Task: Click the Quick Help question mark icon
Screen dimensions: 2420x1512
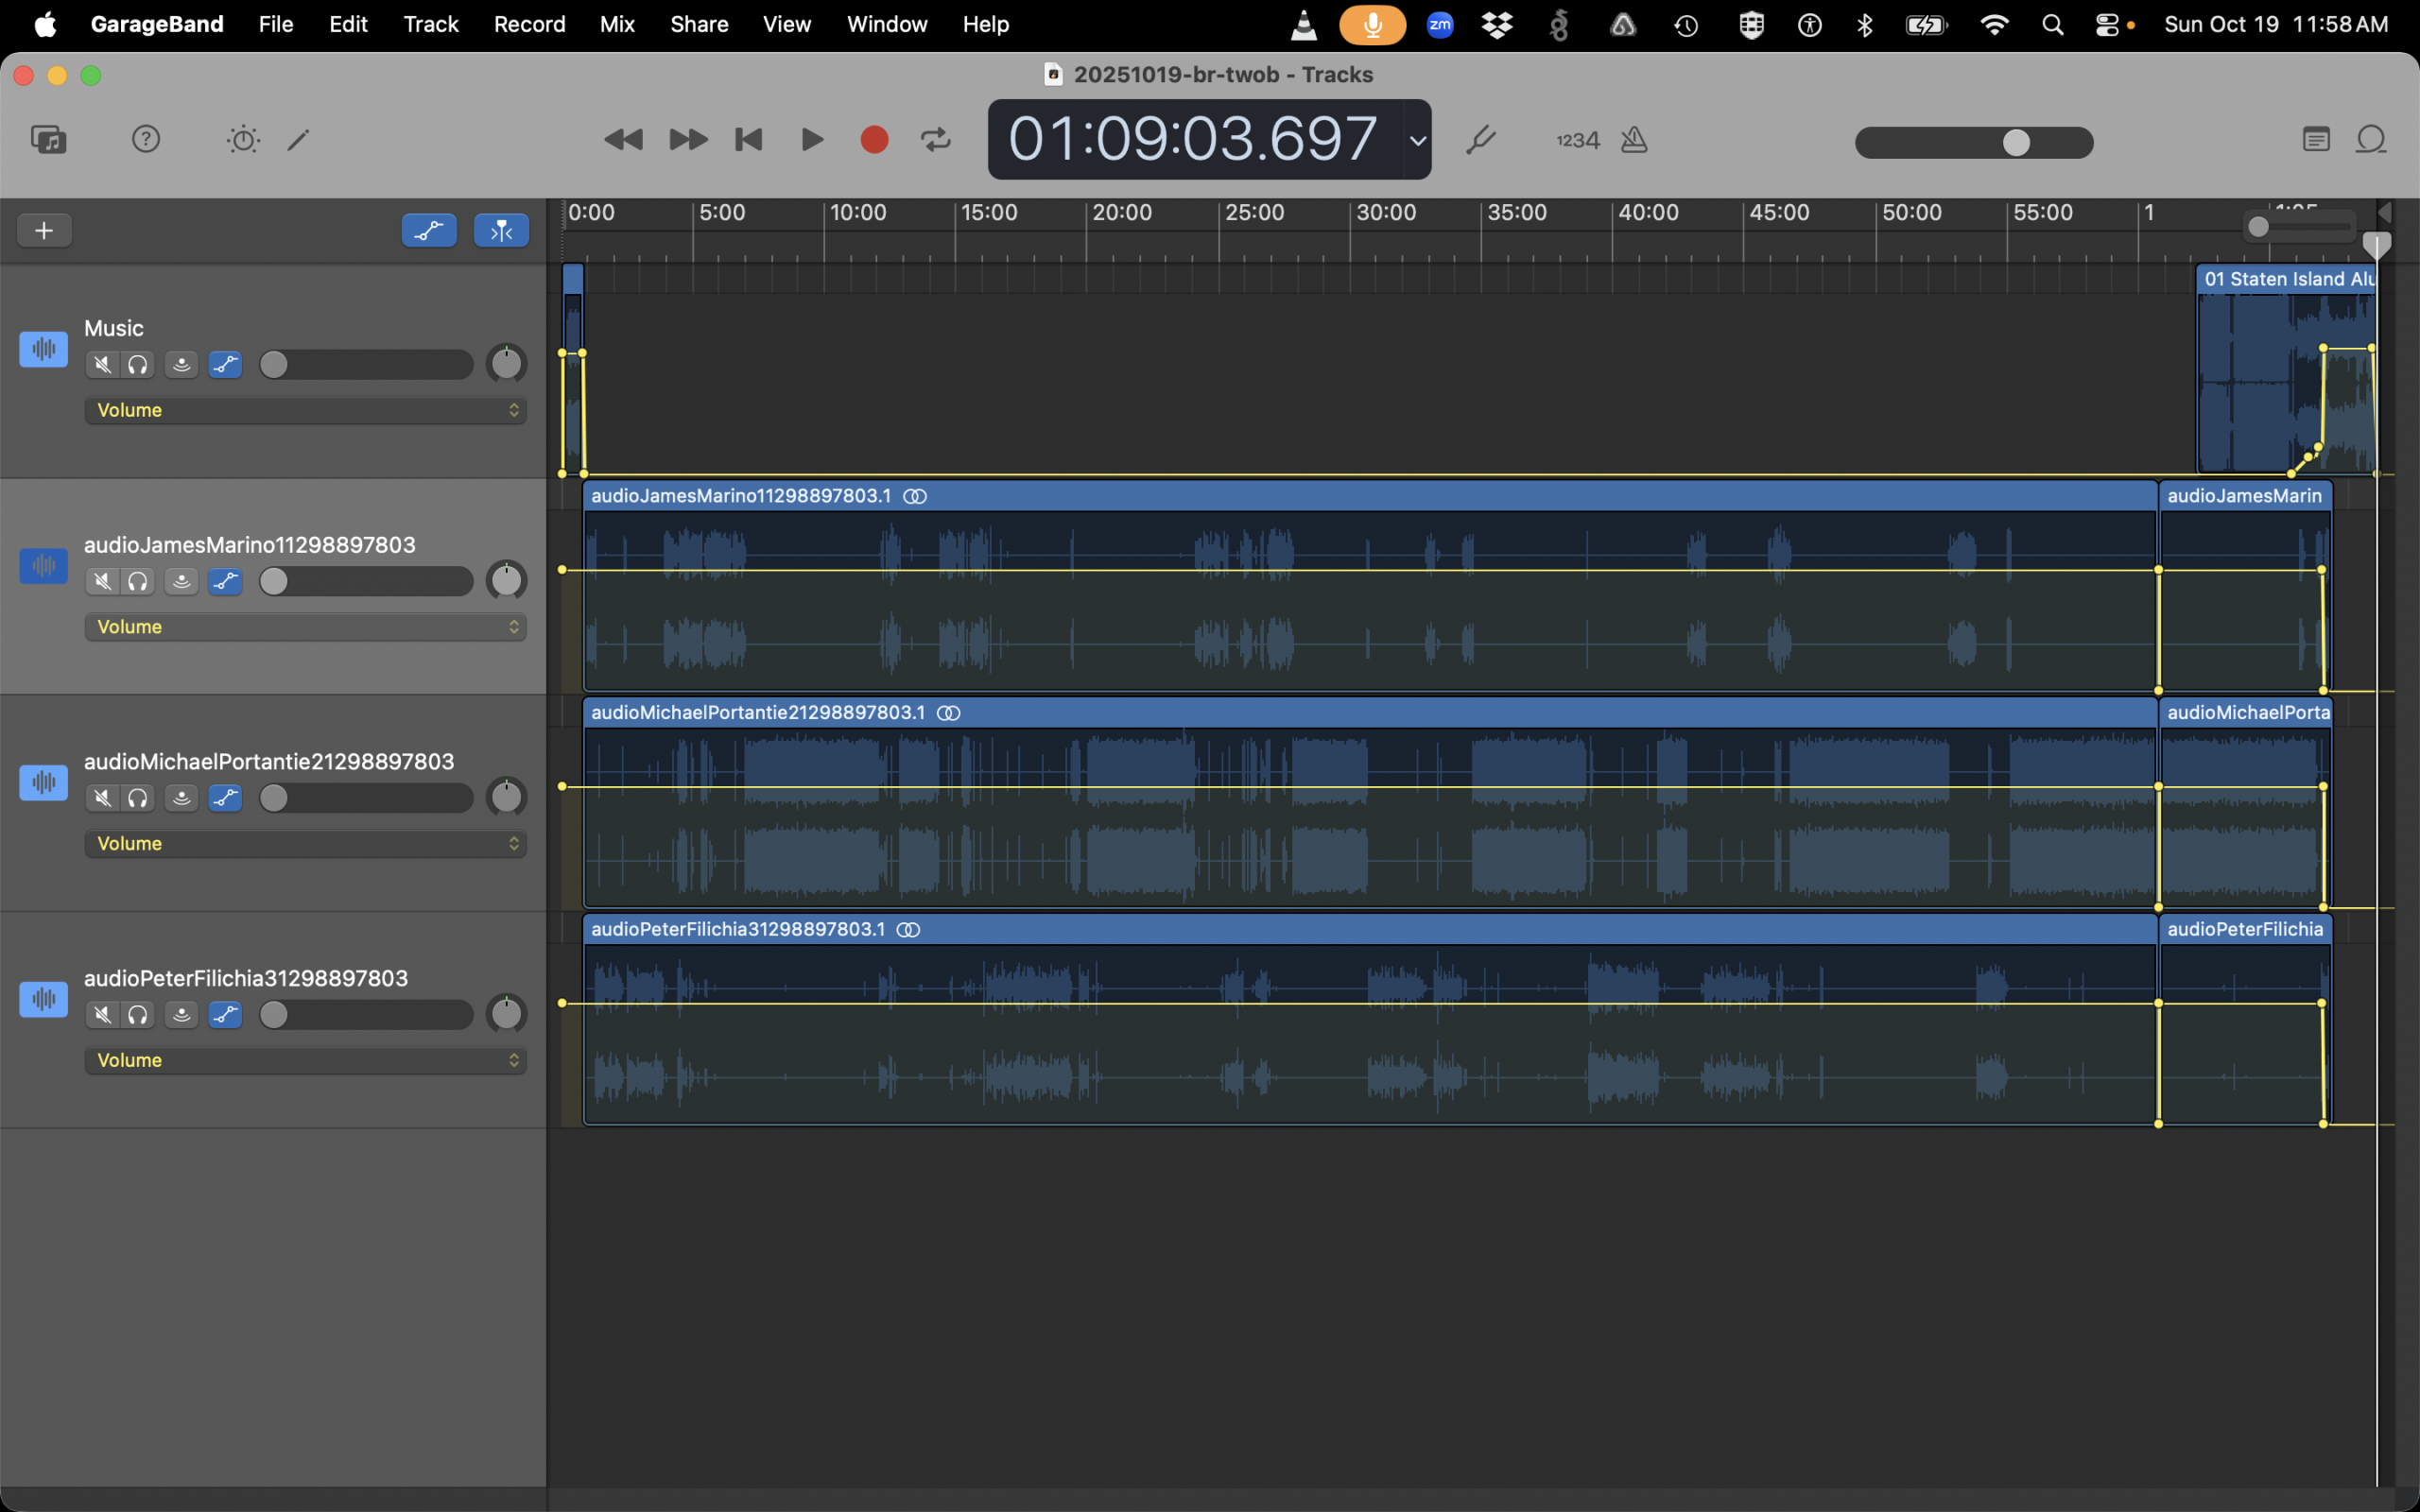Action: click(146, 139)
